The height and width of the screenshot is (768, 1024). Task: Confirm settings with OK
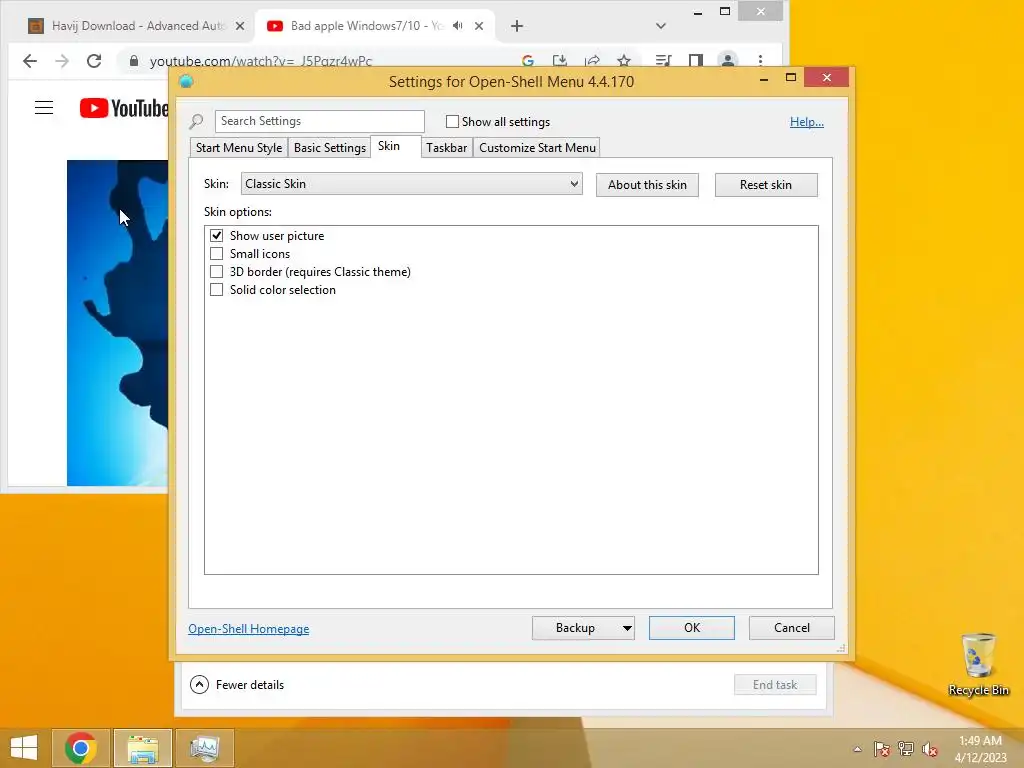coord(692,628)
